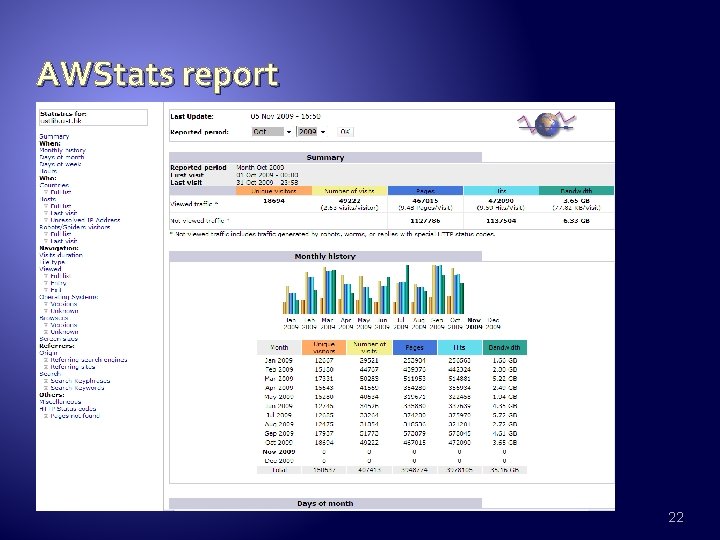Click the Total row label in the monthly table
This screenshot has width=720, height=540.
[279, 470]
